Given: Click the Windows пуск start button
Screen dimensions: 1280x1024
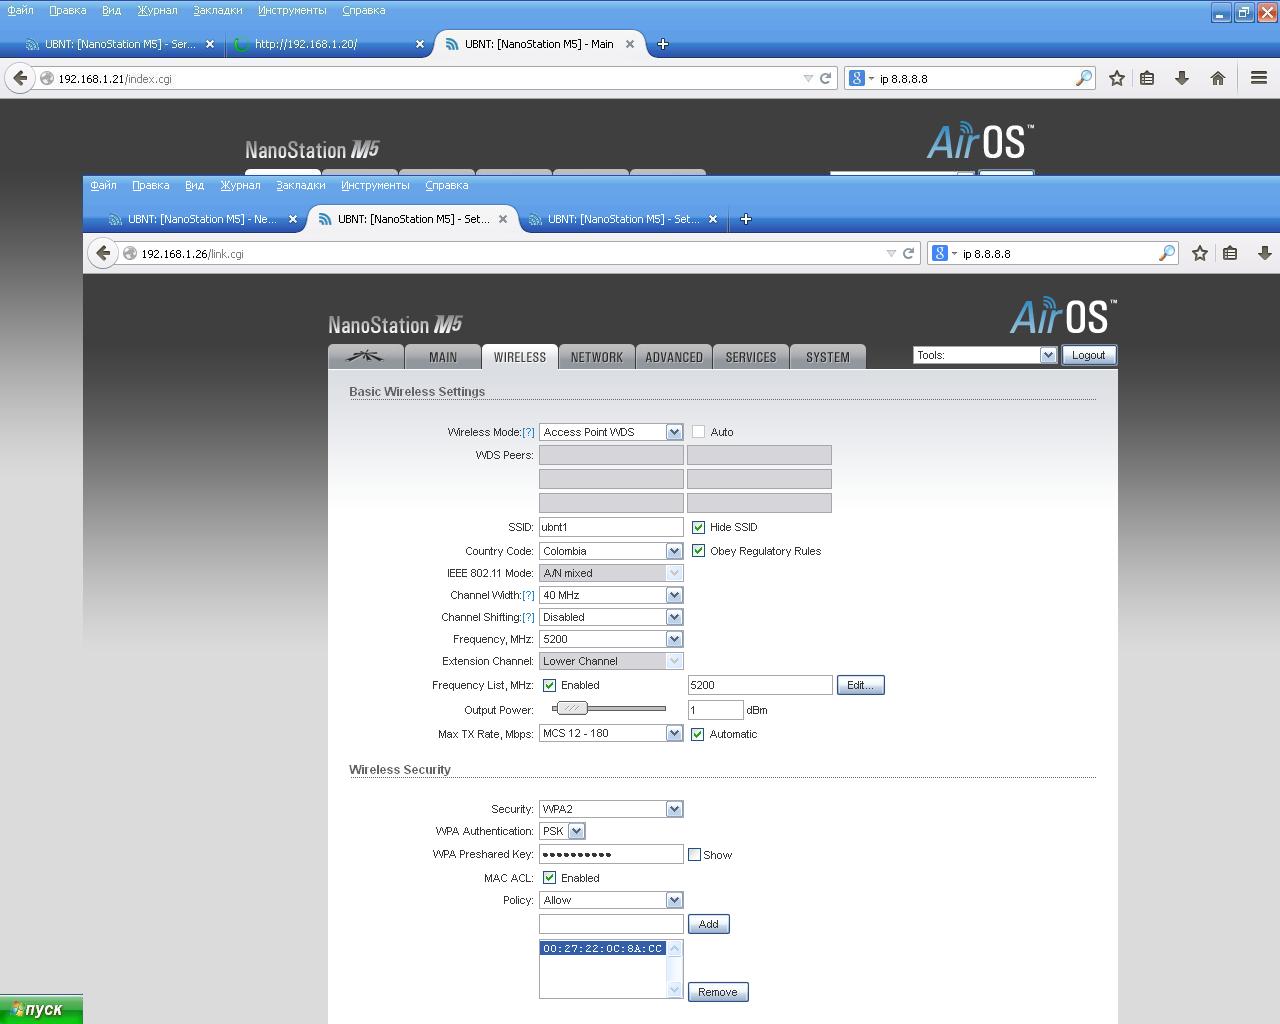Looking at the screenshot, I should click(40, 1009).
